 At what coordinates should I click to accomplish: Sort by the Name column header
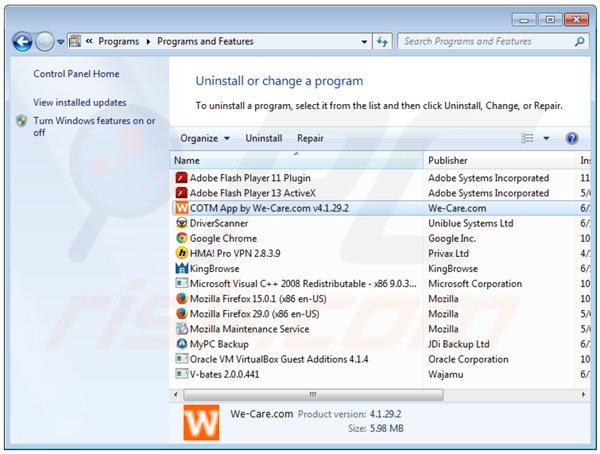tap(297, 160)
